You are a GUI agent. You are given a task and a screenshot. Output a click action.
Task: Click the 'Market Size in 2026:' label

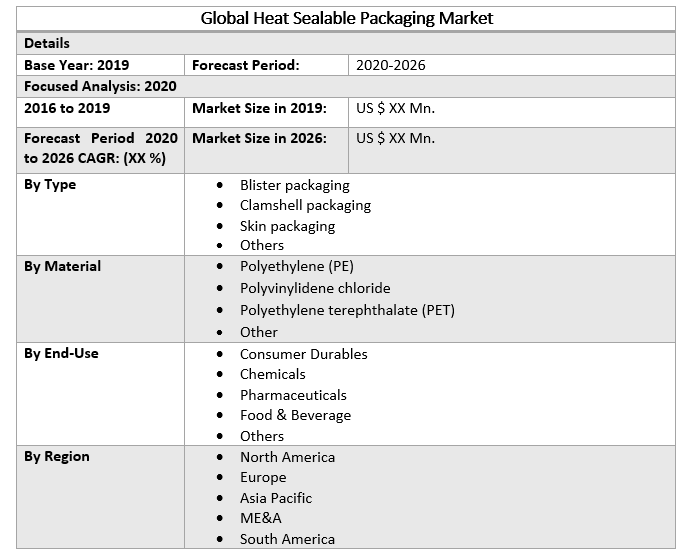click(x=259, y=138)
